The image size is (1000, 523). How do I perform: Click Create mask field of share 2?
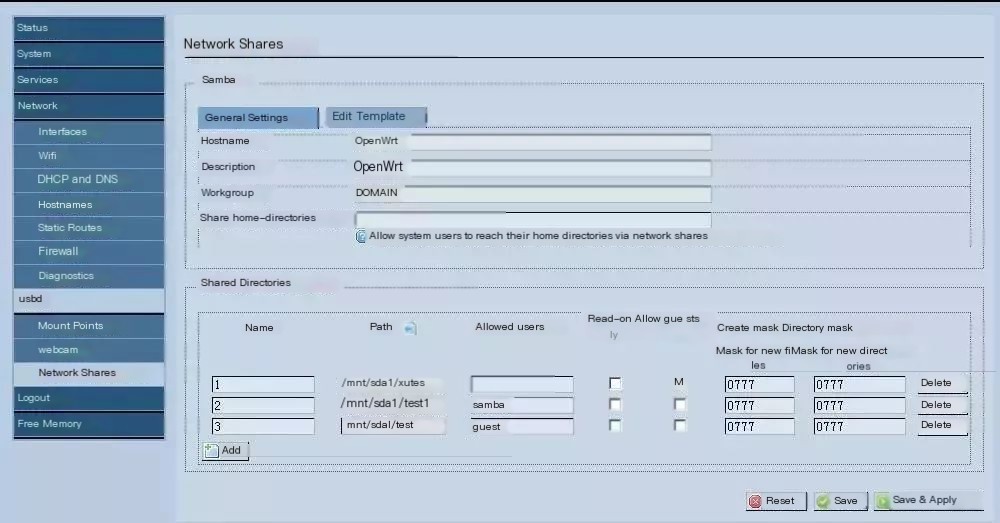[x=759, y=406]
